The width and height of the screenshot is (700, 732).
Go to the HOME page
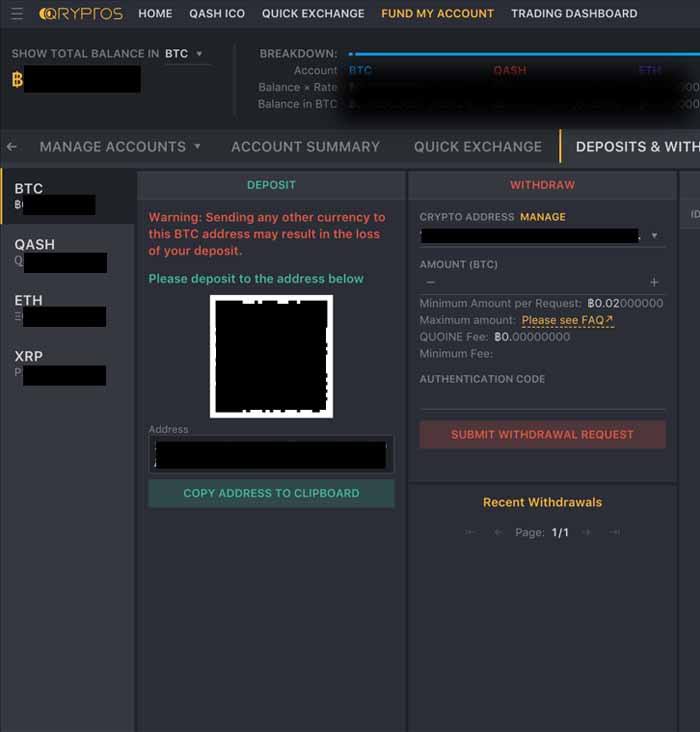155,14
